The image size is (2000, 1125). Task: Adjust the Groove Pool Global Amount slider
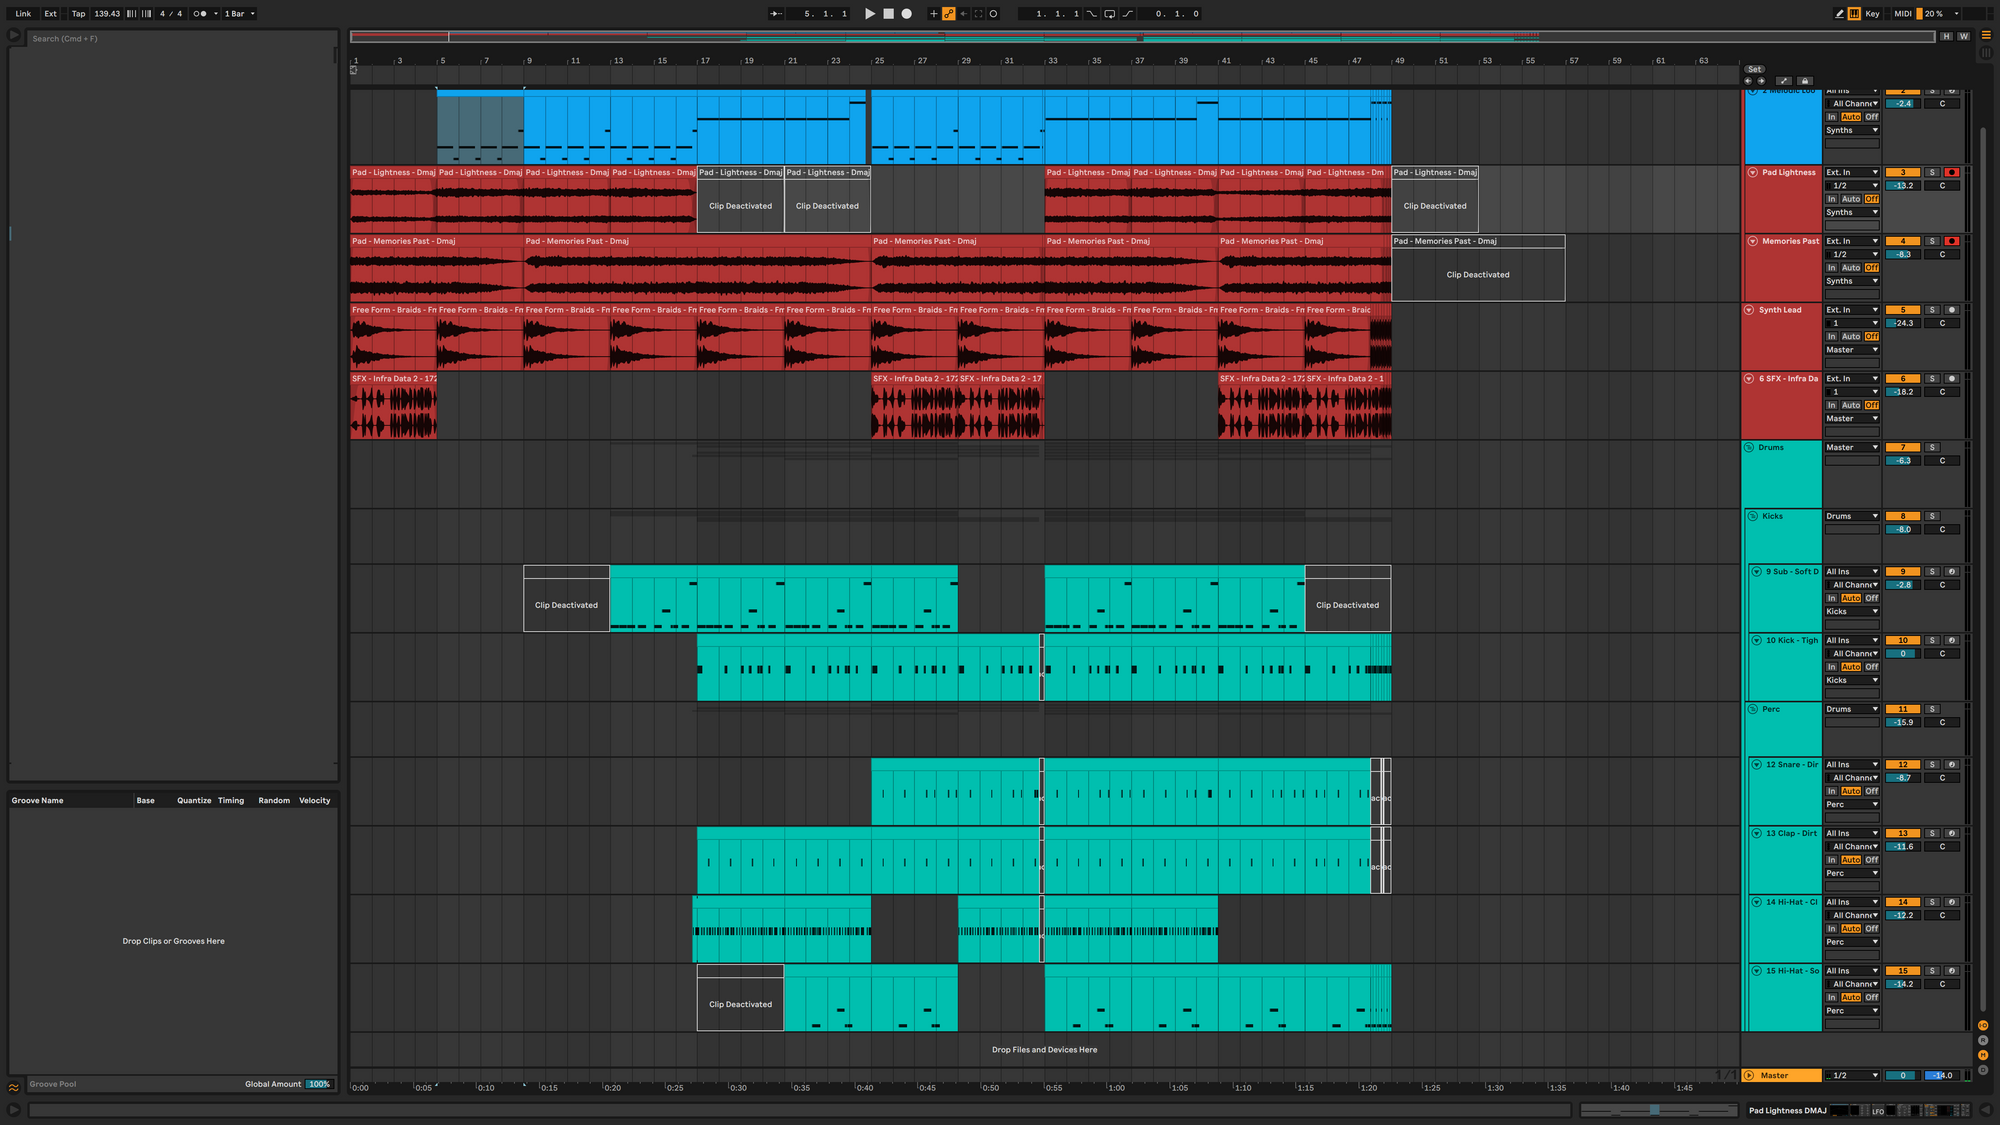tap(319, 1084)
